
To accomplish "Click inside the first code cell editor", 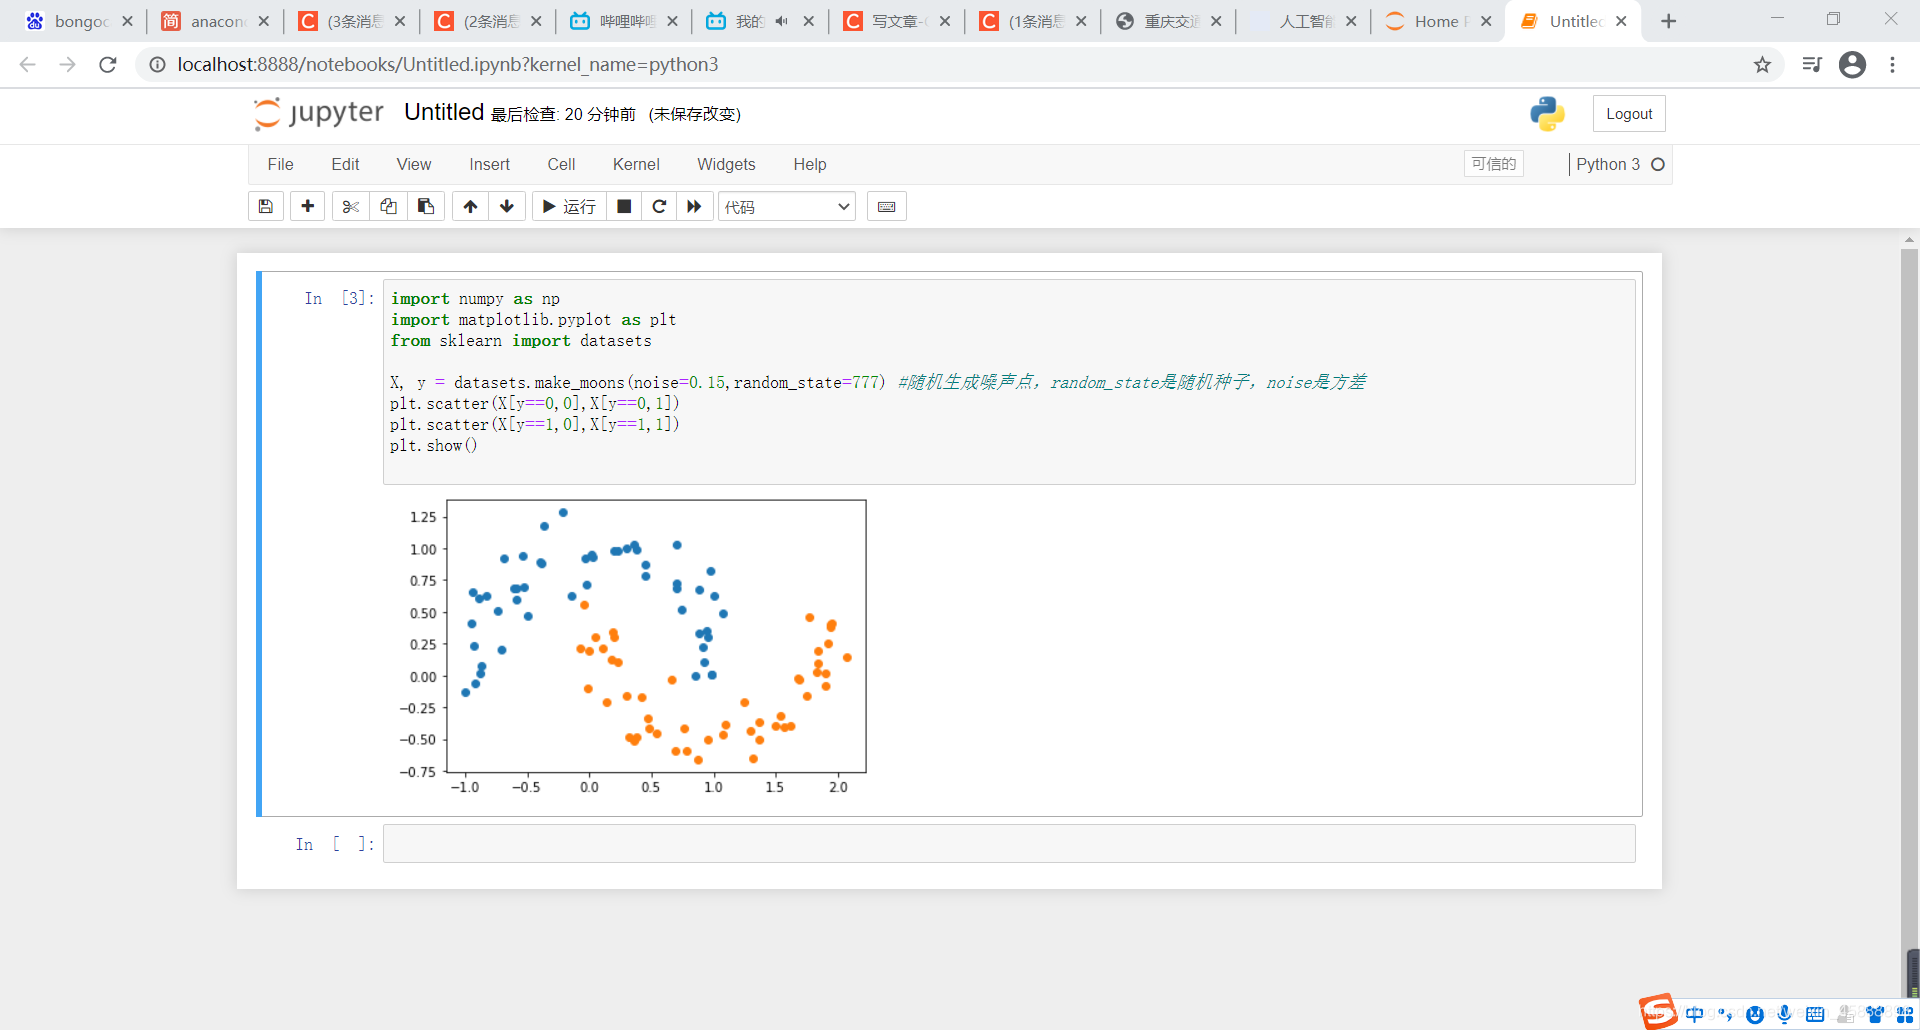I will coord(1009,382).
